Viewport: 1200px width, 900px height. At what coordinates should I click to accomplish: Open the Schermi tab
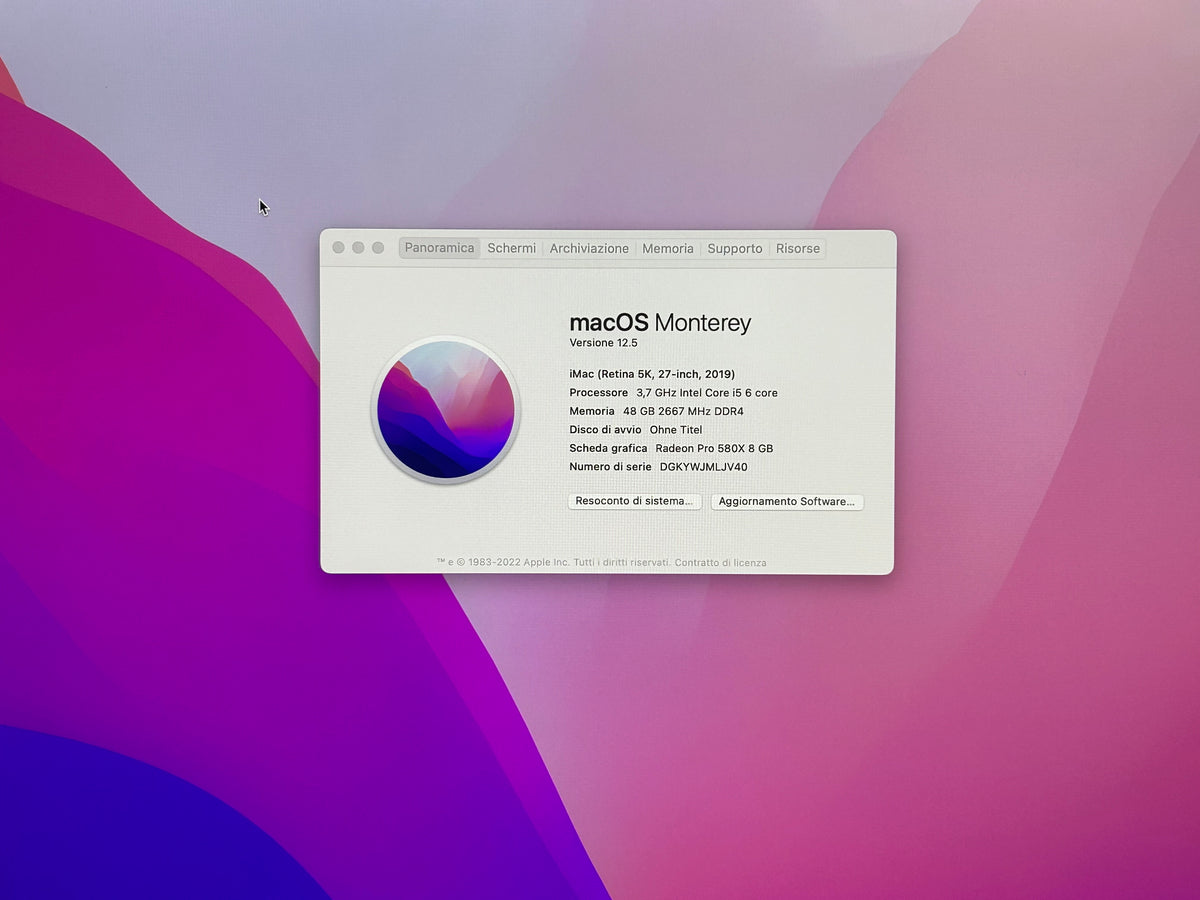click(512, 248)
